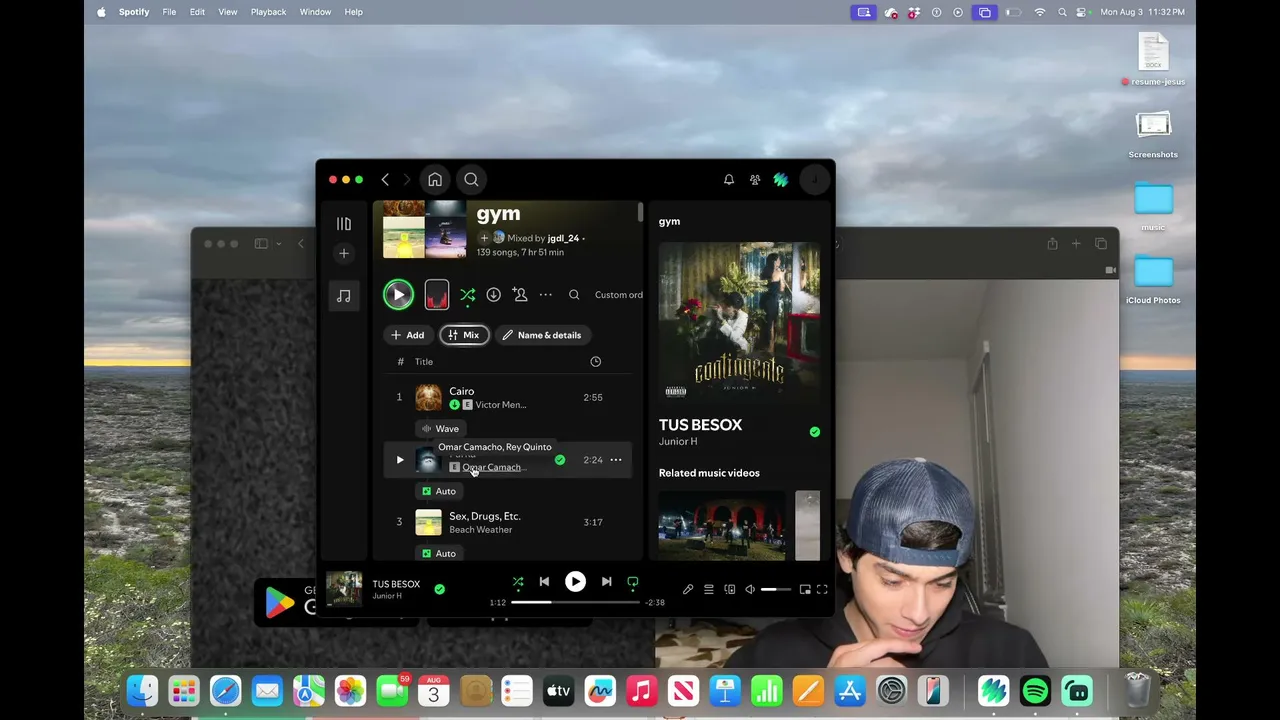The image size is (1280, 720).
Task: Open the Window menu
Action: (315, 12)
